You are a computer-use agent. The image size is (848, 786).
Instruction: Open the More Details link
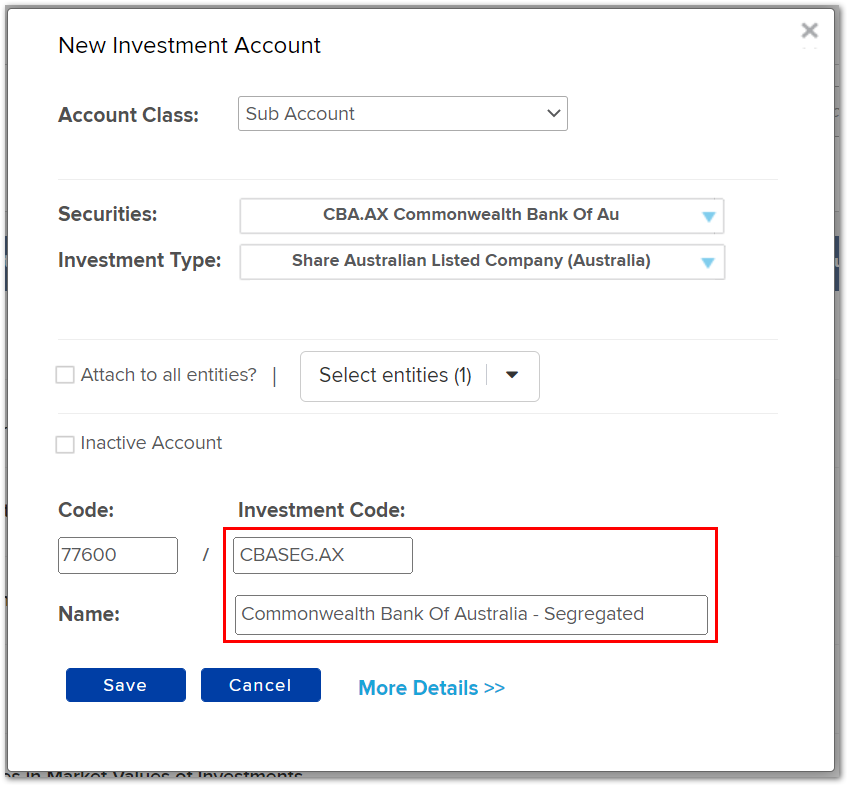tap(432, 688)
